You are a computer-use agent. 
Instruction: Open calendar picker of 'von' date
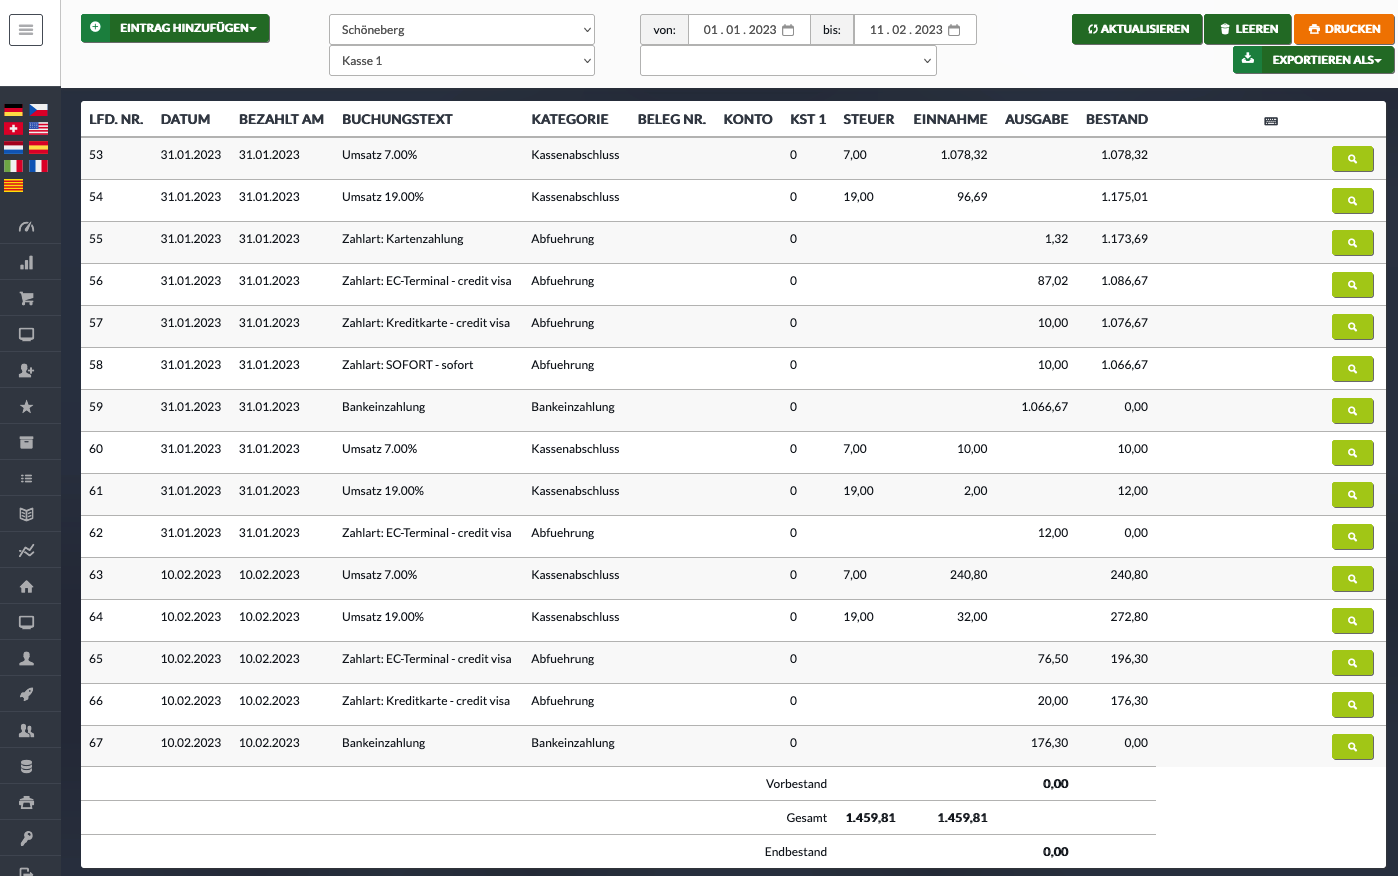click(788, 30)
